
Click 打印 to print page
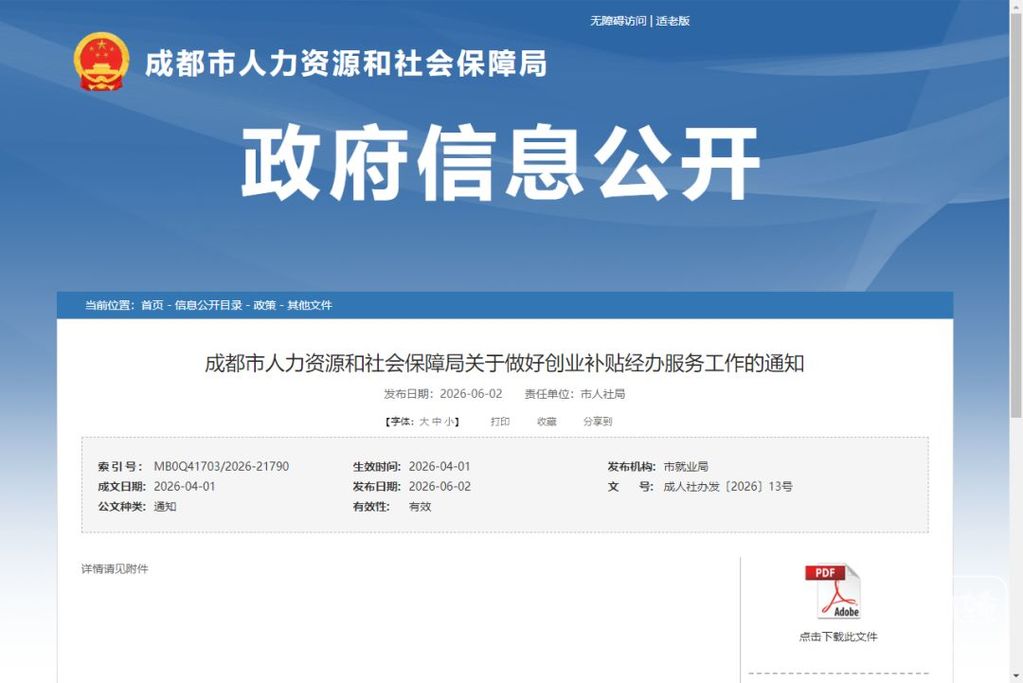[x=500, y=422]
